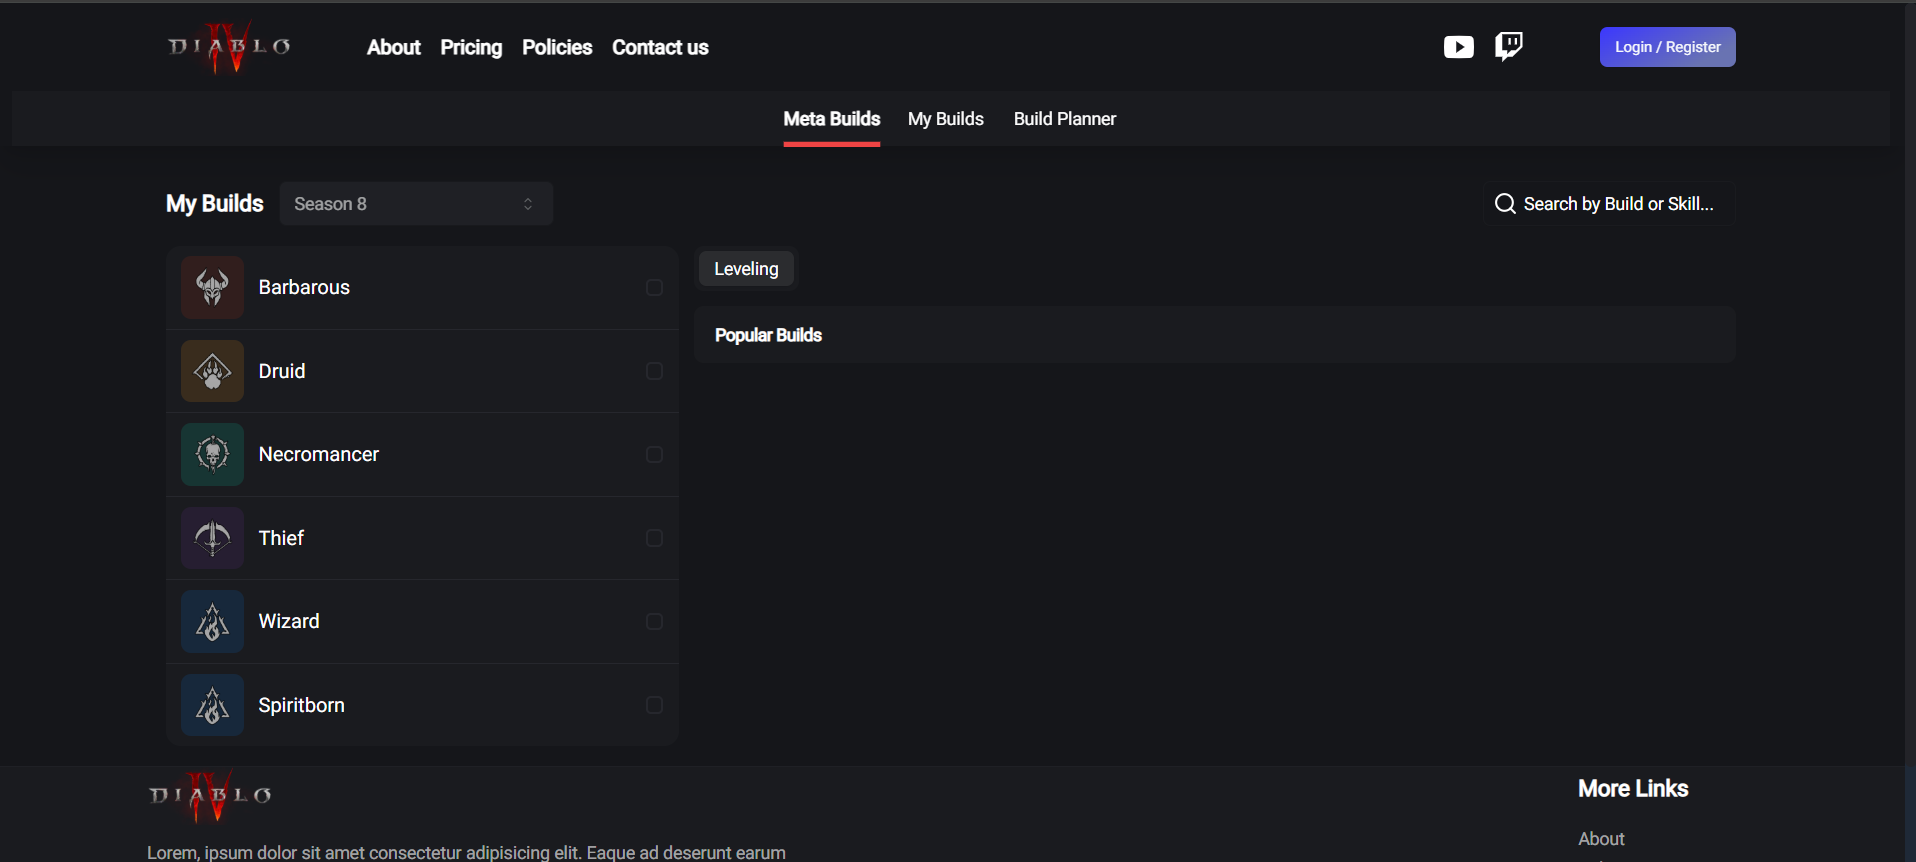Check the Necromancer checkbox
Screen dimensions: 1916x862
pos(654,455)
